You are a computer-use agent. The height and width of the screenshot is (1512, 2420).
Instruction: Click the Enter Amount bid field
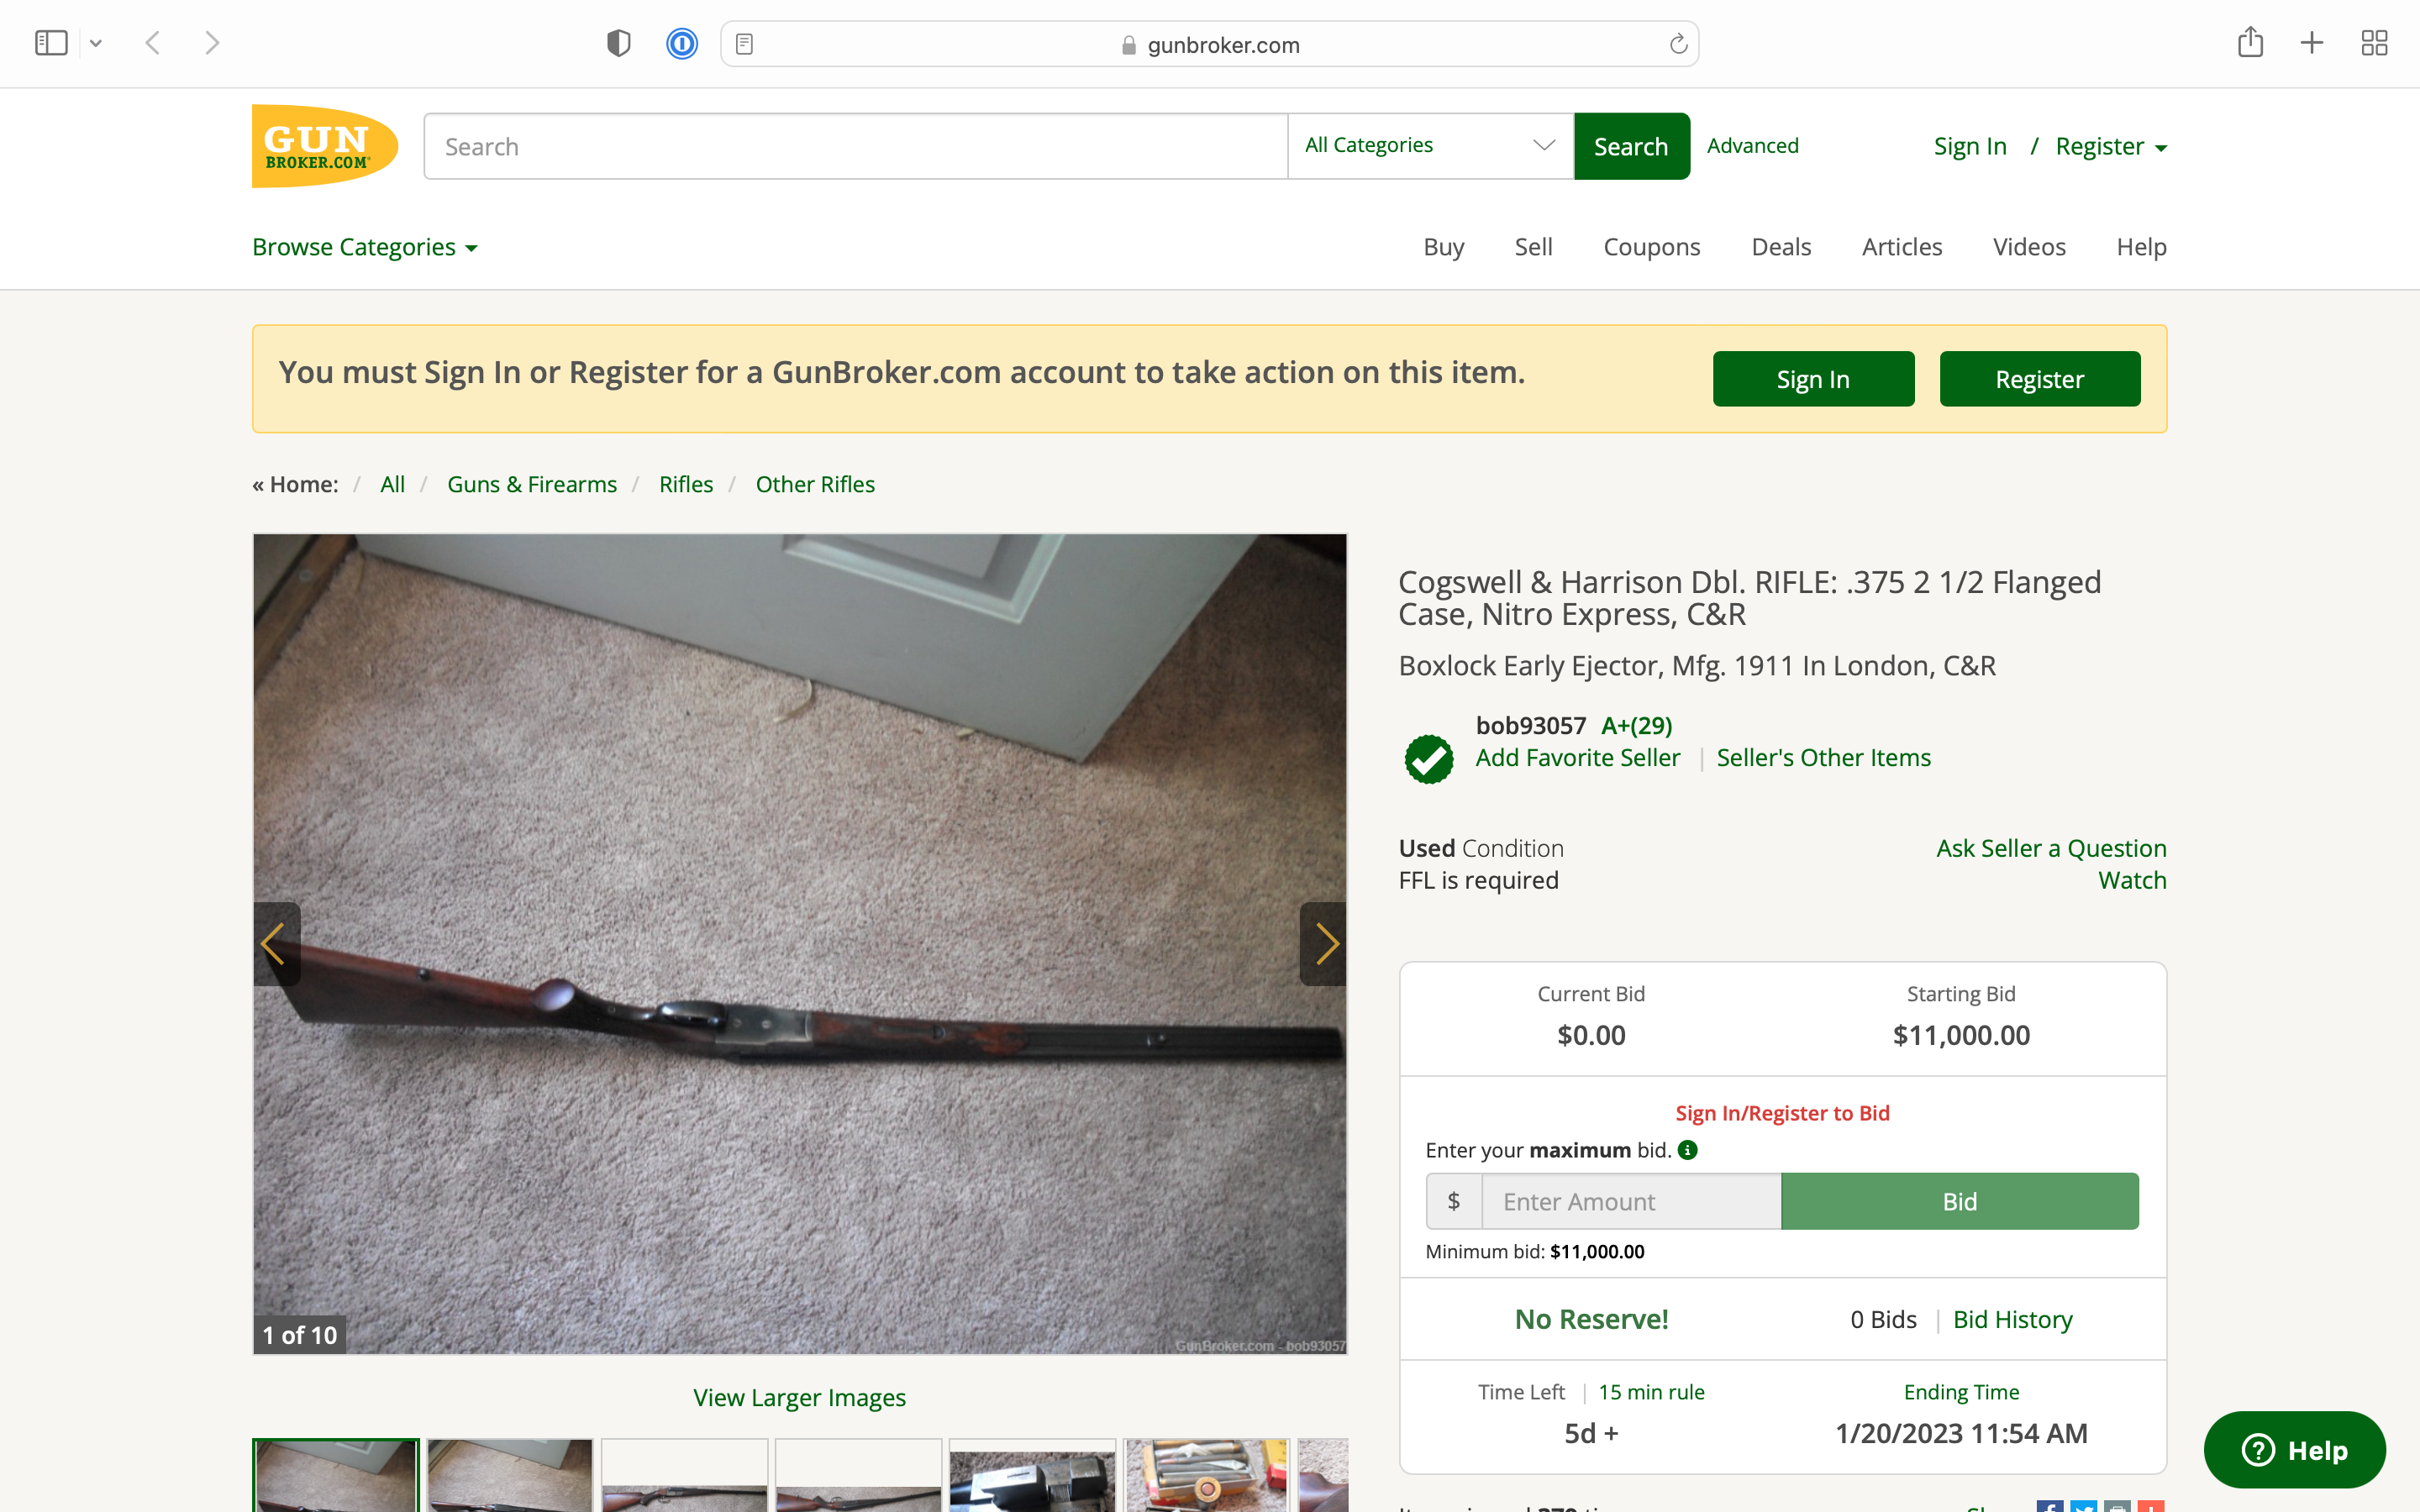pyautogui.click(x=1631, y=1201)
